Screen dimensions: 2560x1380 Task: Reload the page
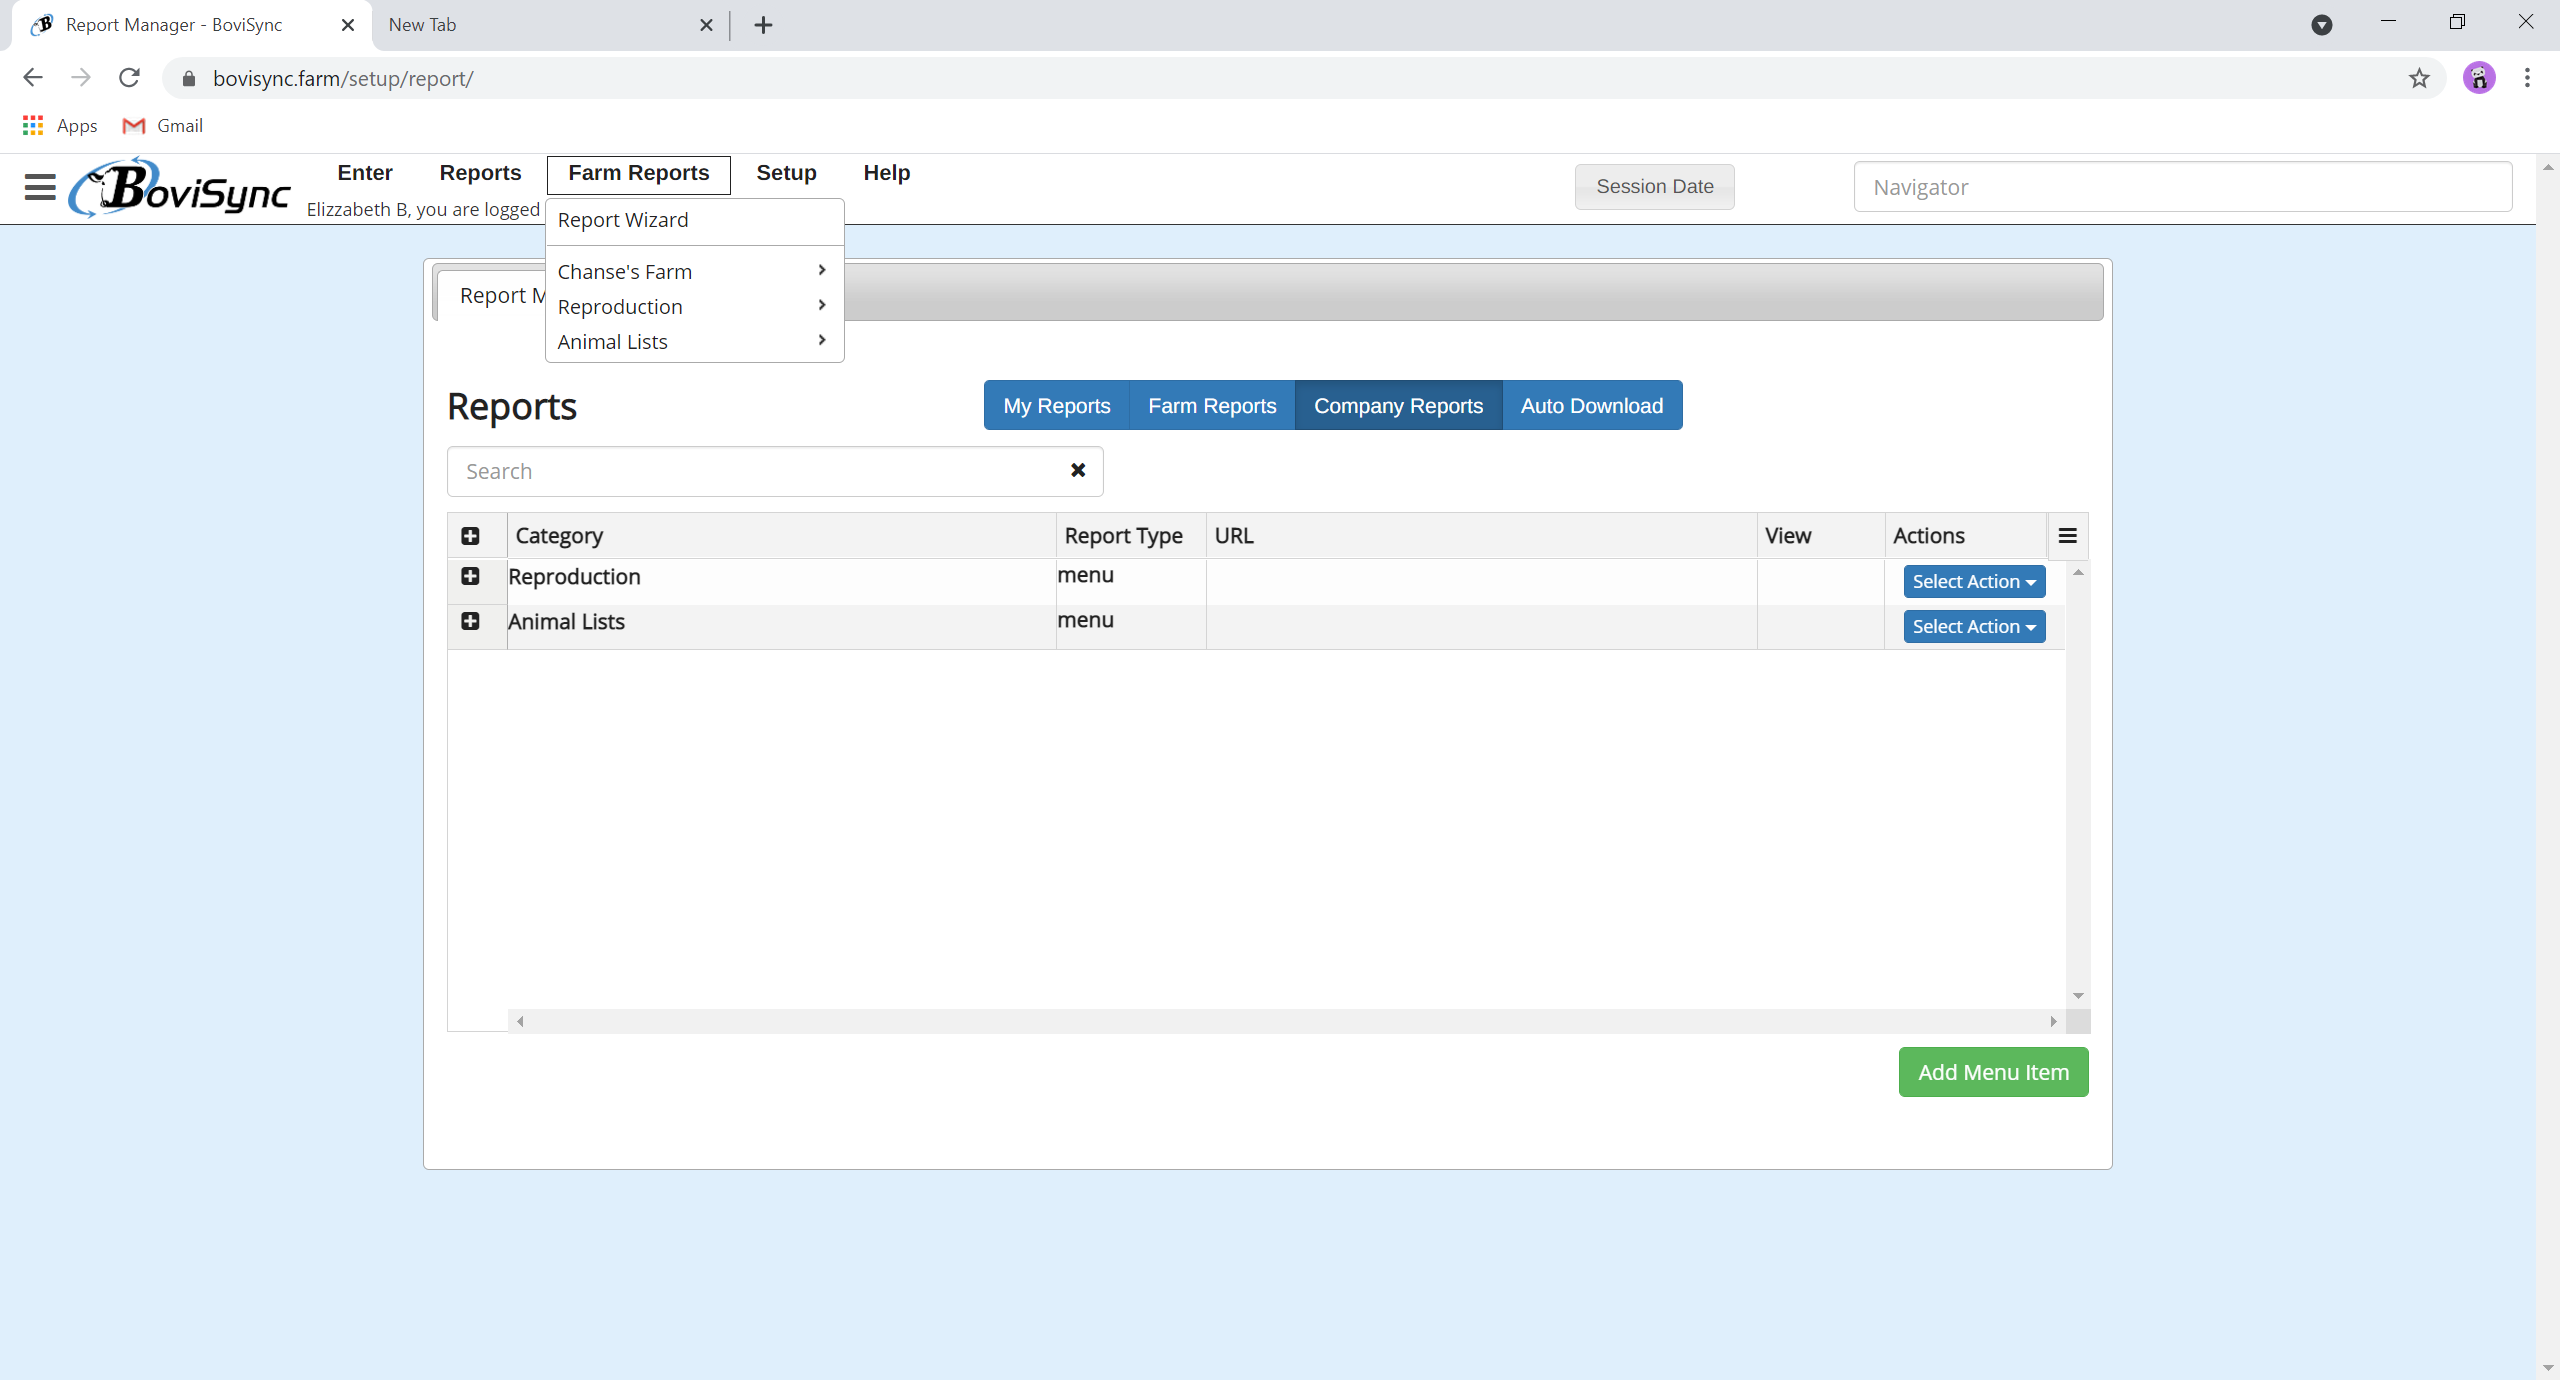coord(129,78)
